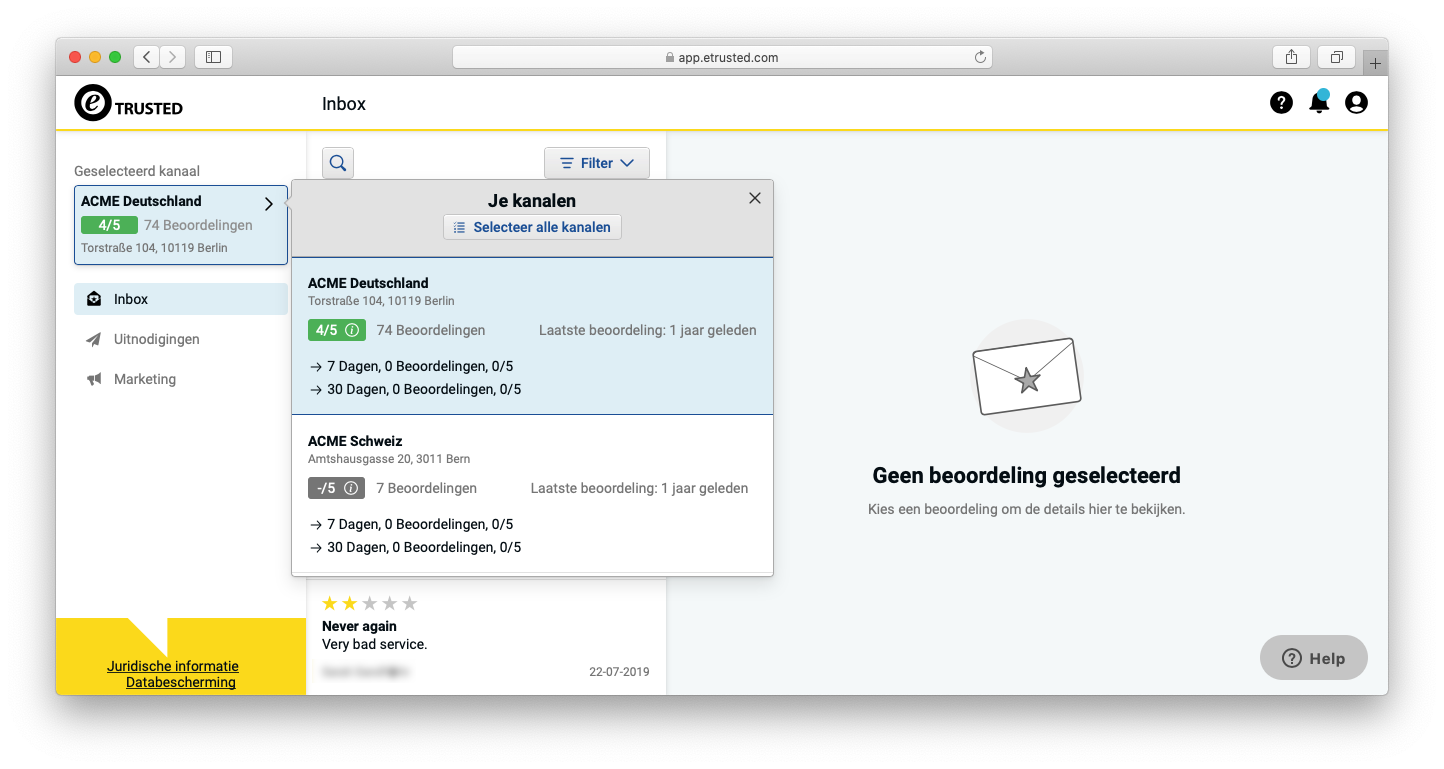Viewport: 1444px width, 769px height.
Task: Click the envelope star illustration
Action: (x=1027, y=376)
